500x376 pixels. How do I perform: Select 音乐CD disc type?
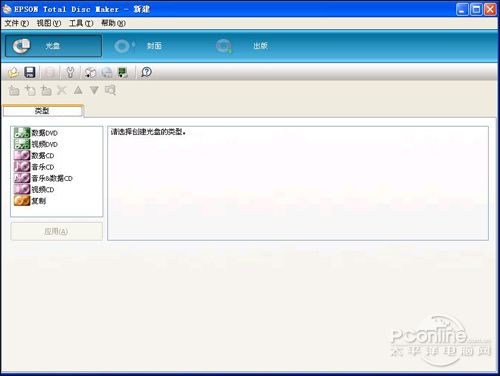point(34,167)
